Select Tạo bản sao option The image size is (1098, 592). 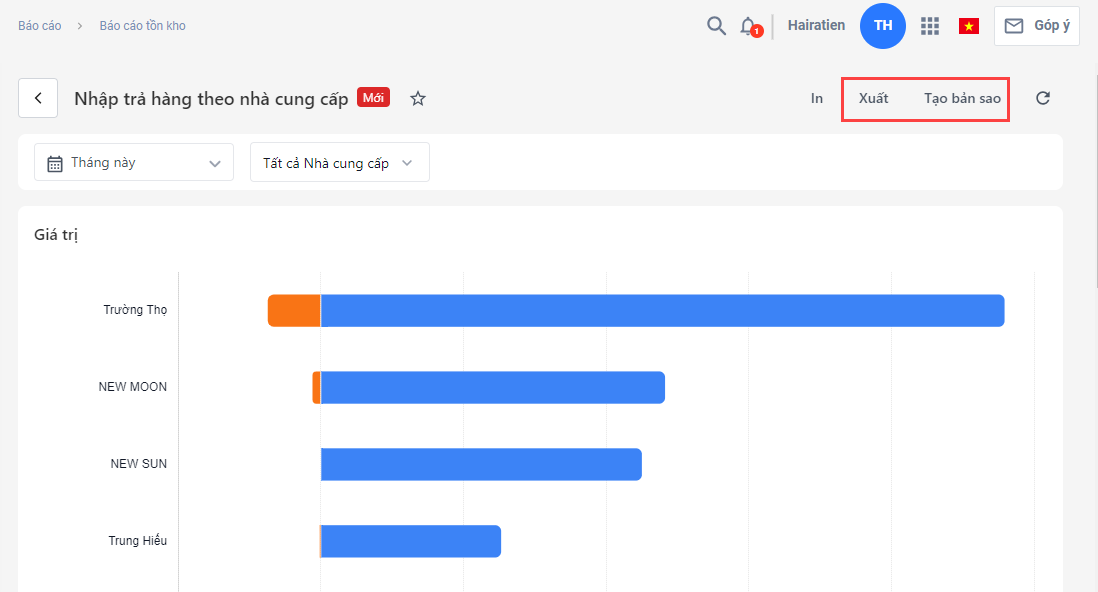962,98
